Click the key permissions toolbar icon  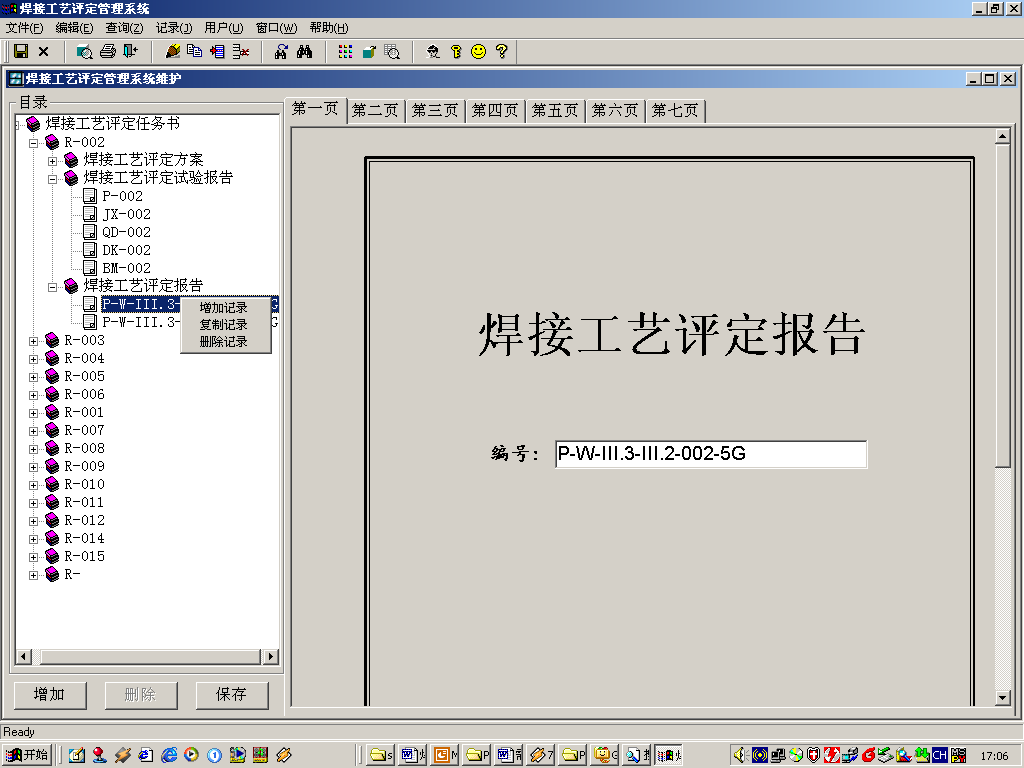point(458,51)
